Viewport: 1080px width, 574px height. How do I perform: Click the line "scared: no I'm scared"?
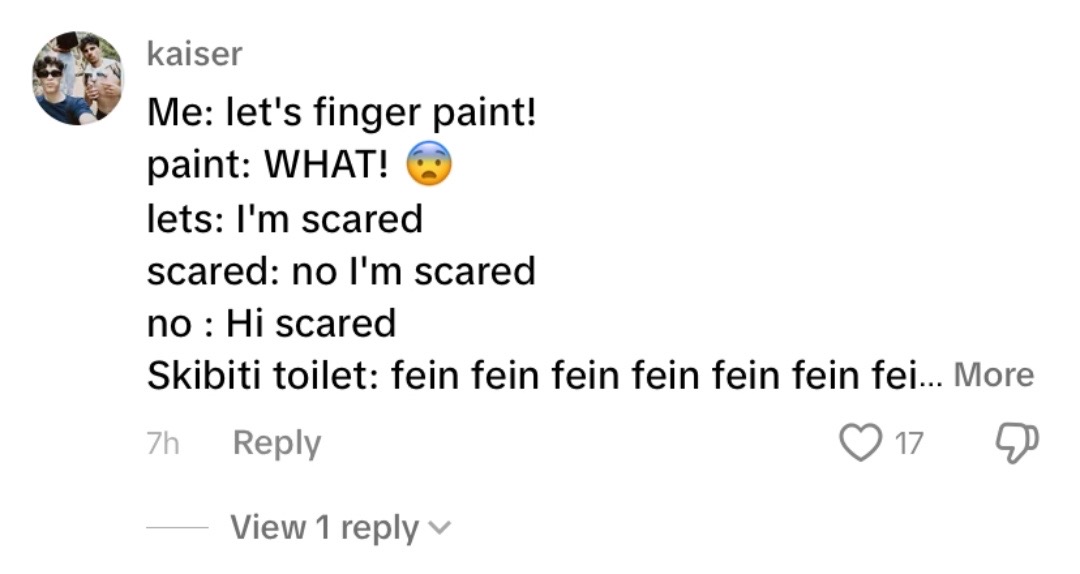point(341,271)
